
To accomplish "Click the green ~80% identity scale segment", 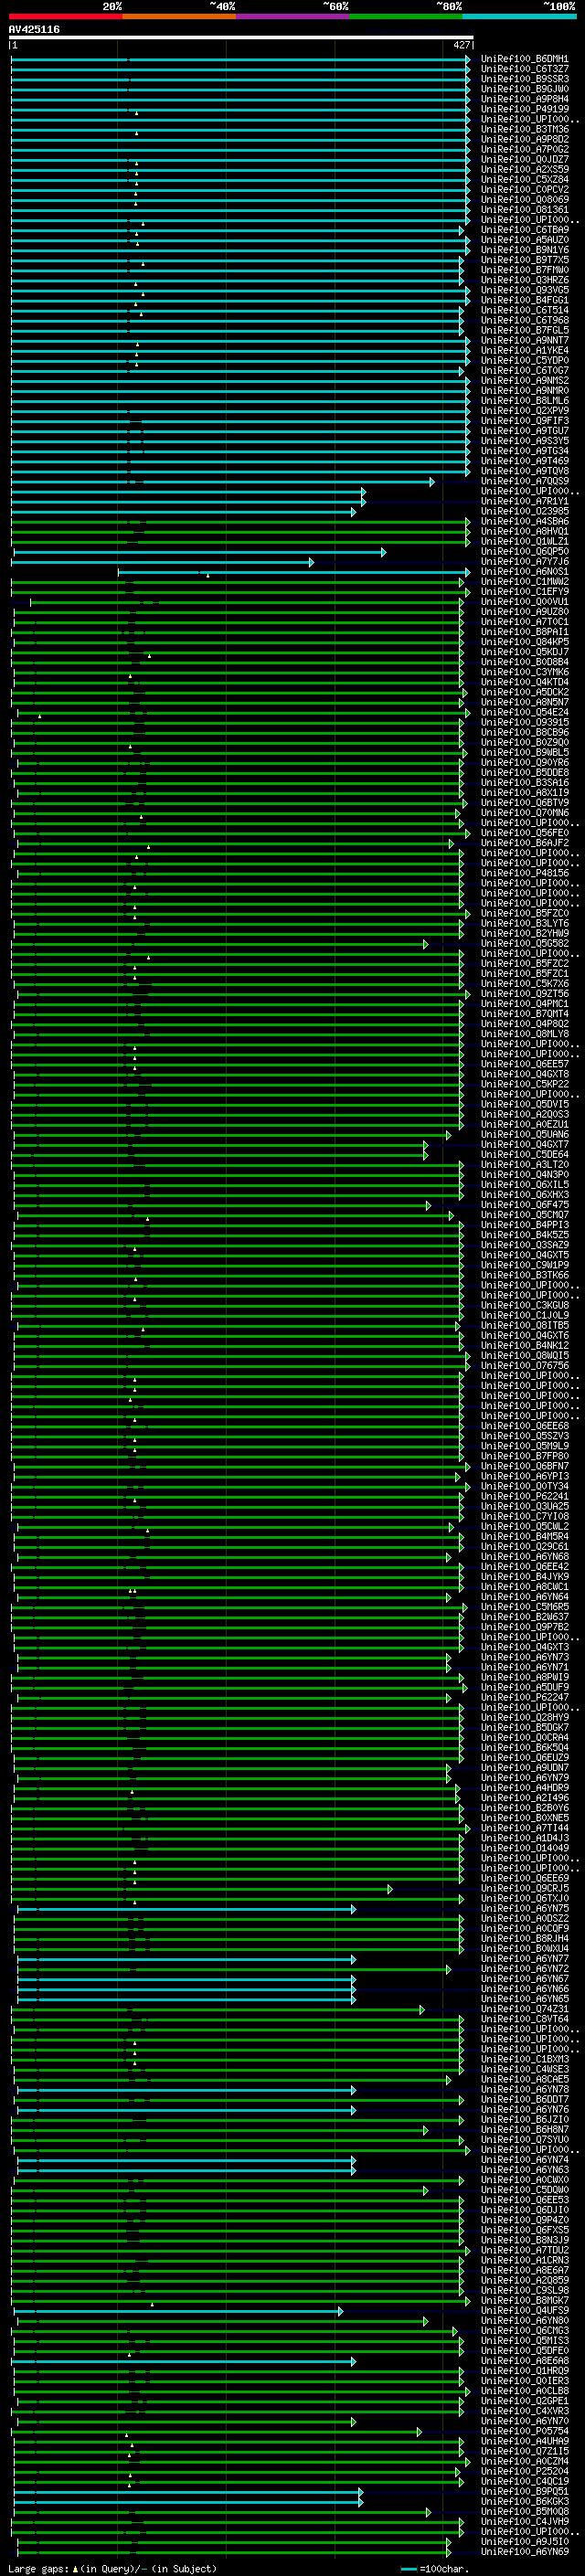I will (x=405, y=16).
